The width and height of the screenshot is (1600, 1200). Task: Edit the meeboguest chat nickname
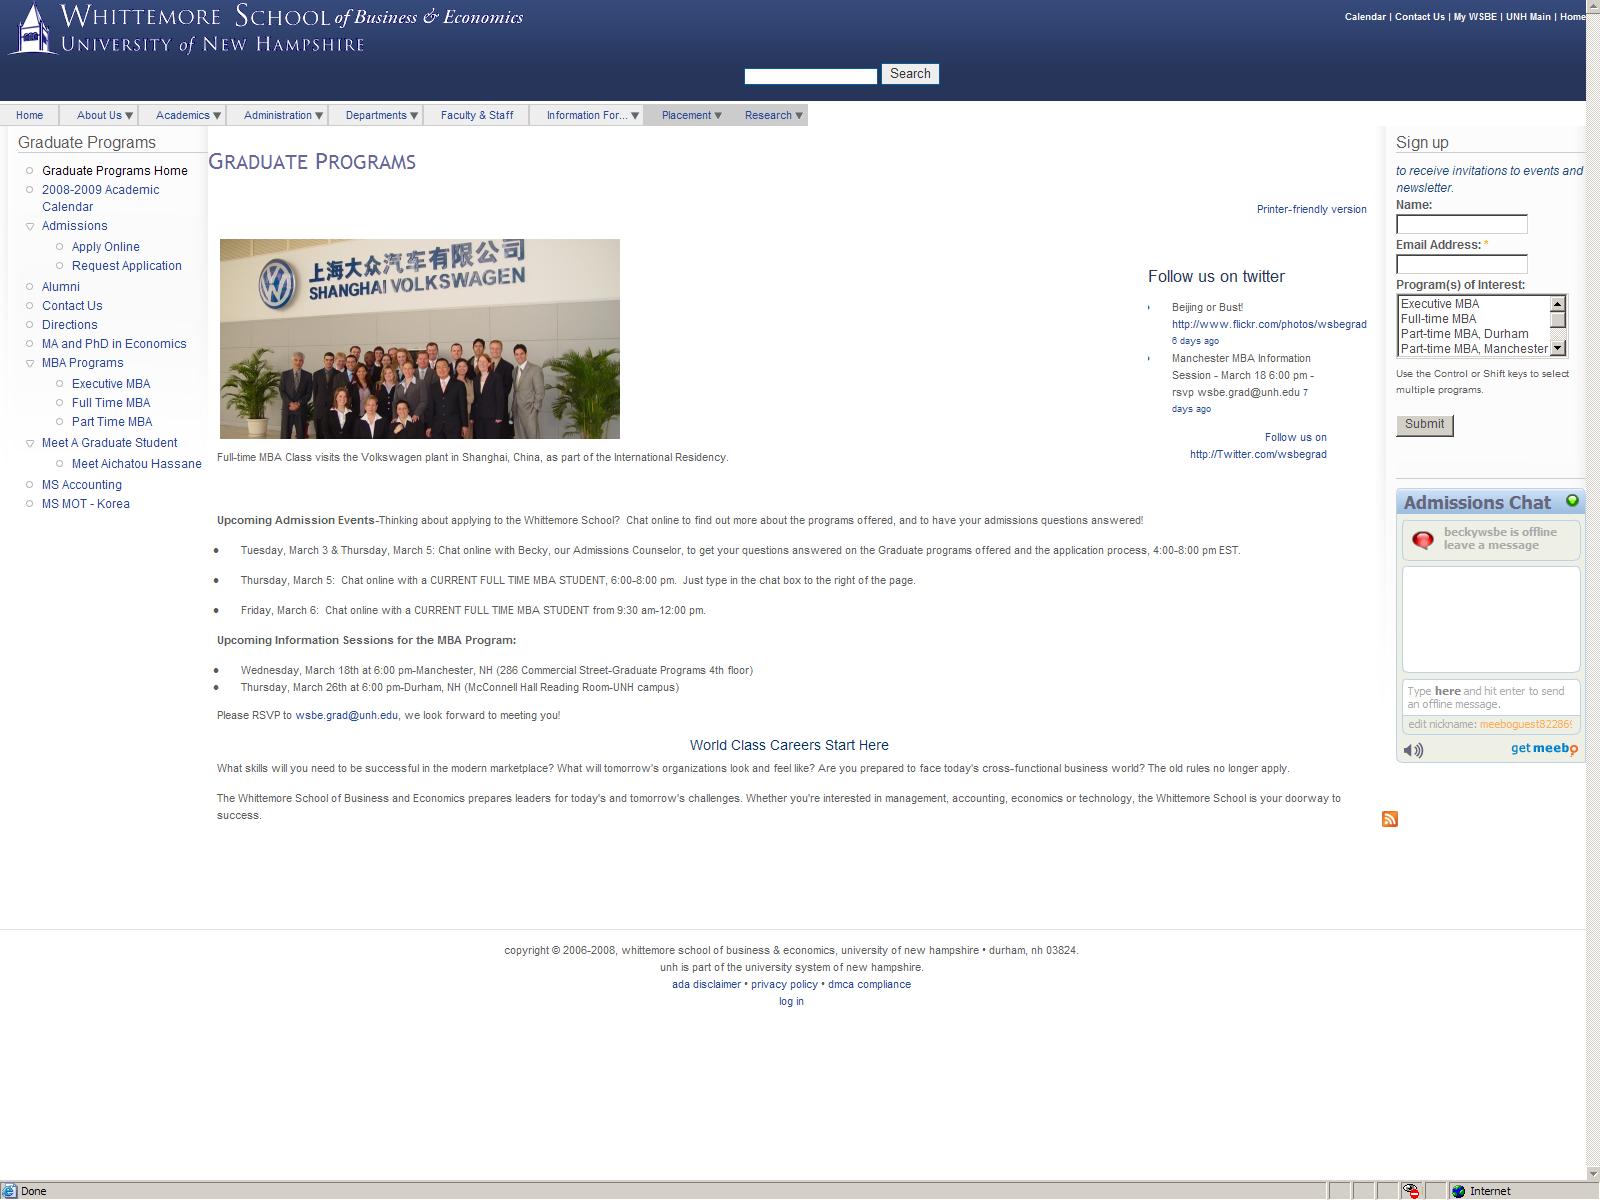1525,725
